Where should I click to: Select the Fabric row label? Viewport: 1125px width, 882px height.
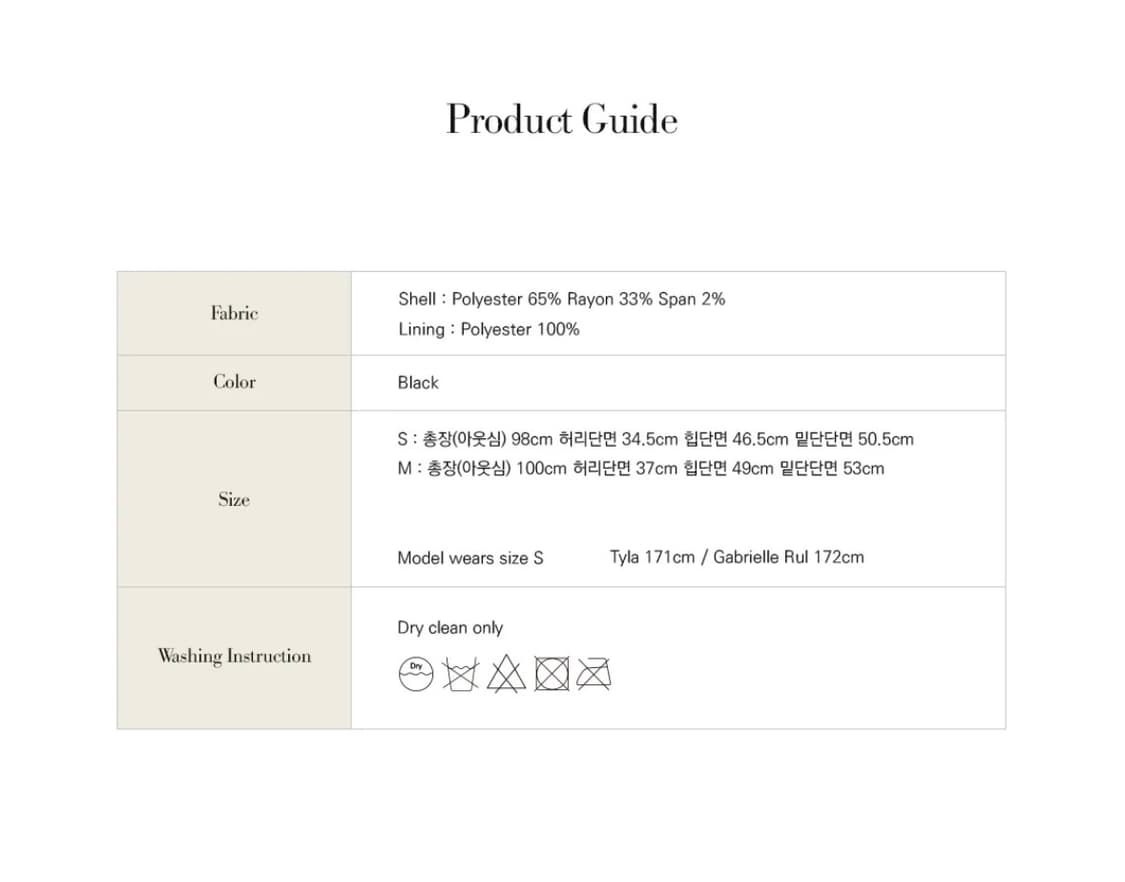point(234,313)
